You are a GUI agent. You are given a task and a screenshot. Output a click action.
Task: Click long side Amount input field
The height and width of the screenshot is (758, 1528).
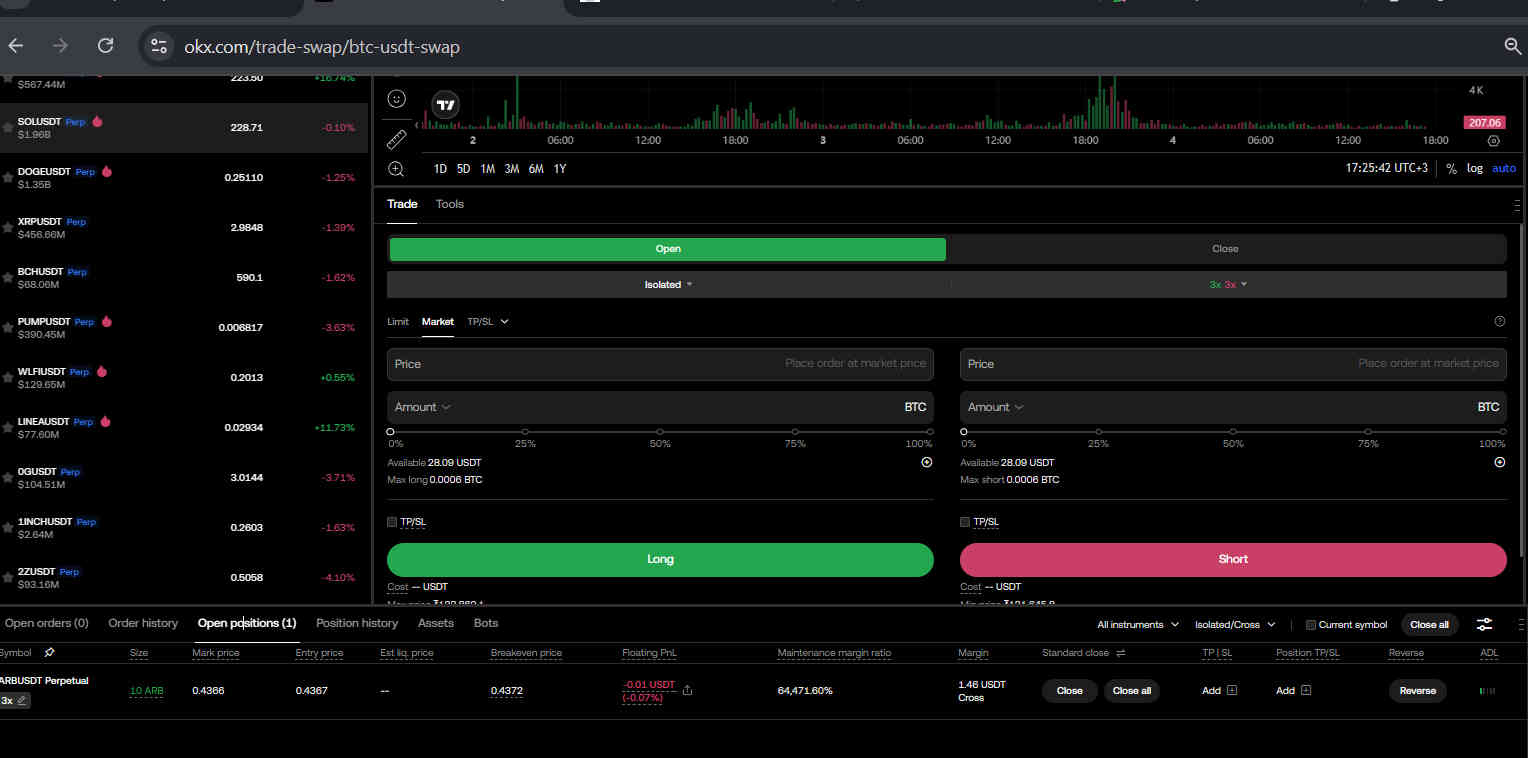660,407
